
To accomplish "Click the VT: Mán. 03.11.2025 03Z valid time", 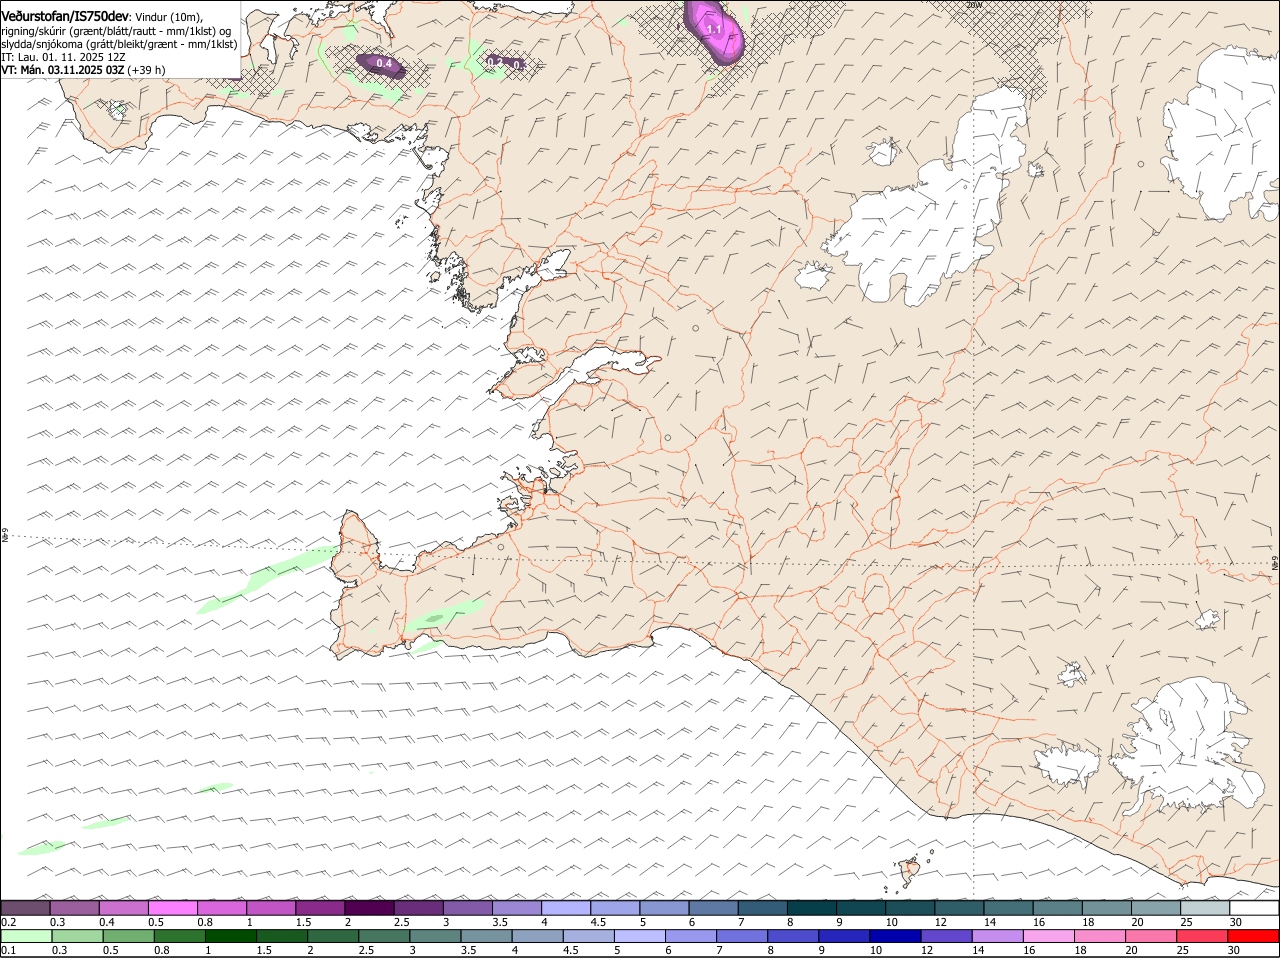I will coord(63,71).
